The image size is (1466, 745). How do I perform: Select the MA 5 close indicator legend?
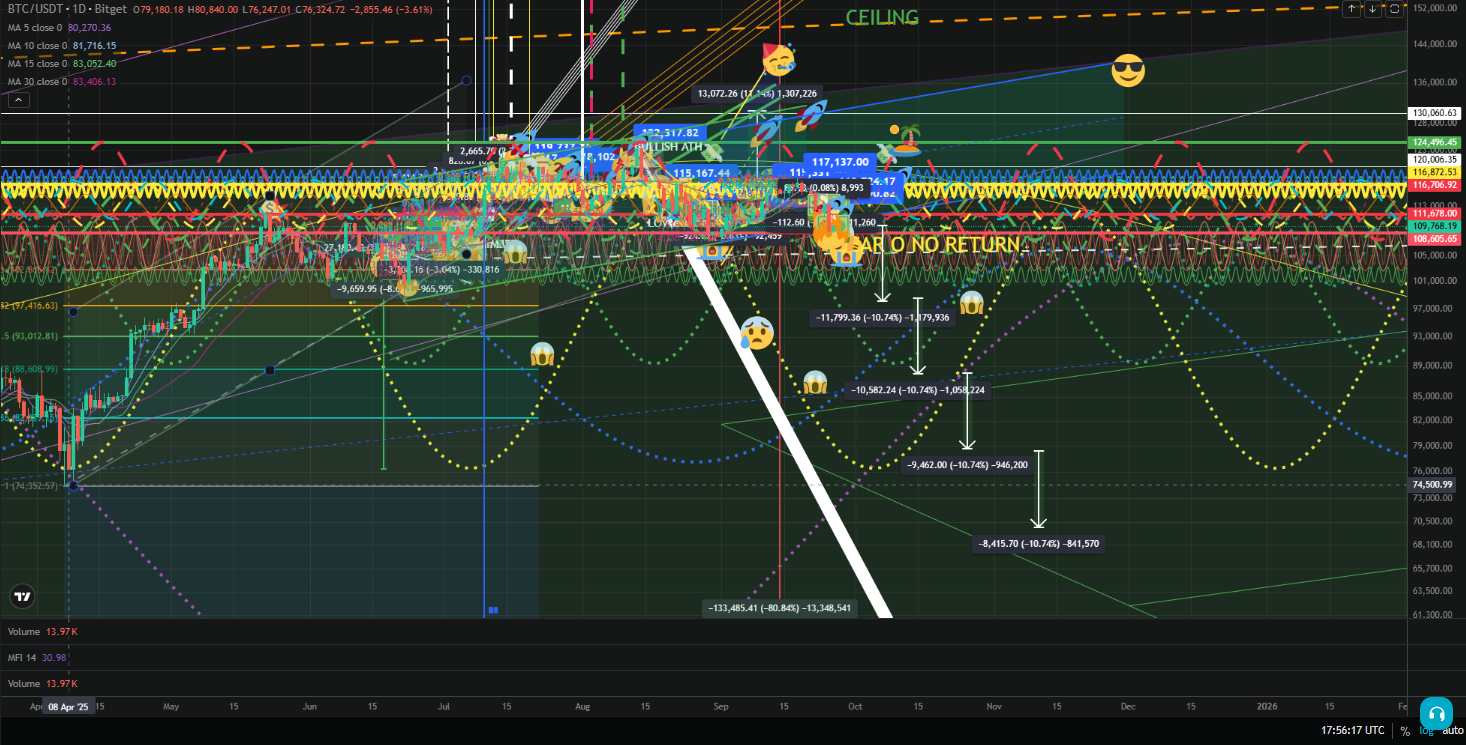tap(35, 28)
